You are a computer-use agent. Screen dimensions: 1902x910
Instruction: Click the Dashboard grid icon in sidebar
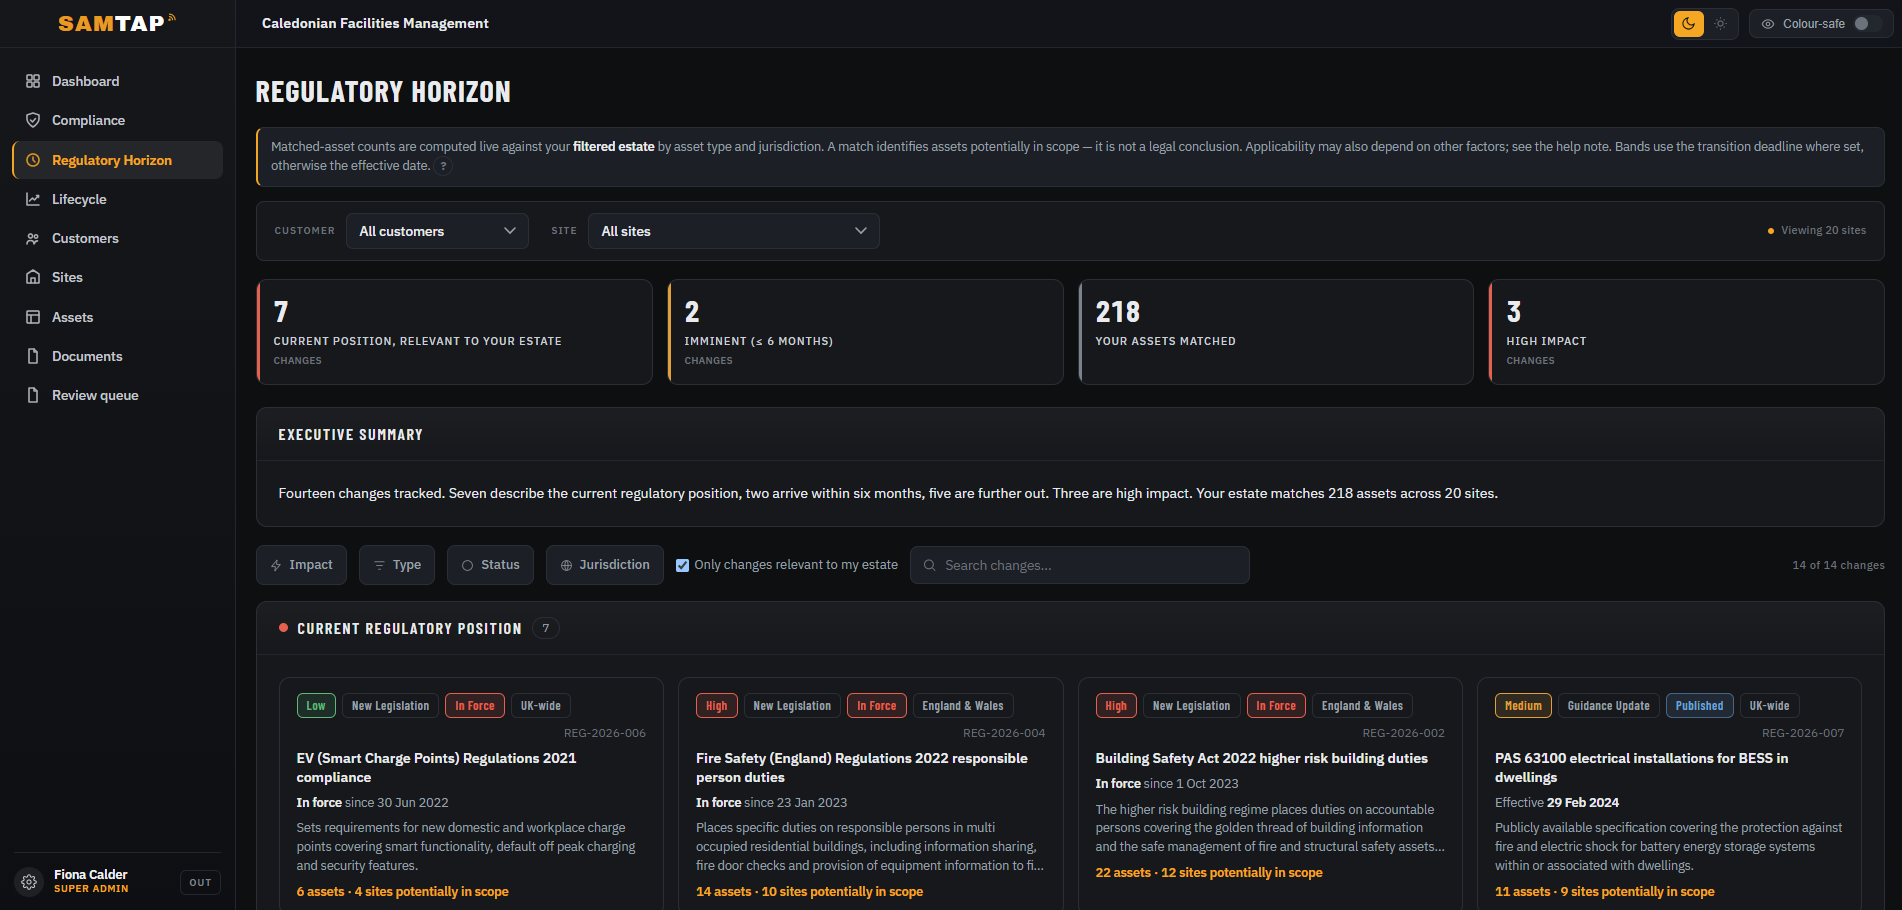(33, 81)
